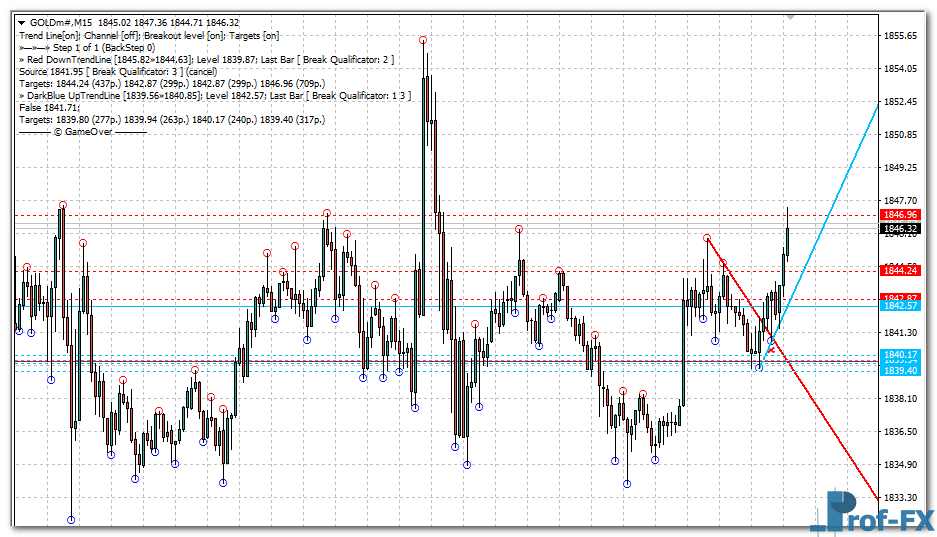Click the 1855.65 value on the price scale
Viewport: 937px width, 537px height.
(x=900, y=36)
